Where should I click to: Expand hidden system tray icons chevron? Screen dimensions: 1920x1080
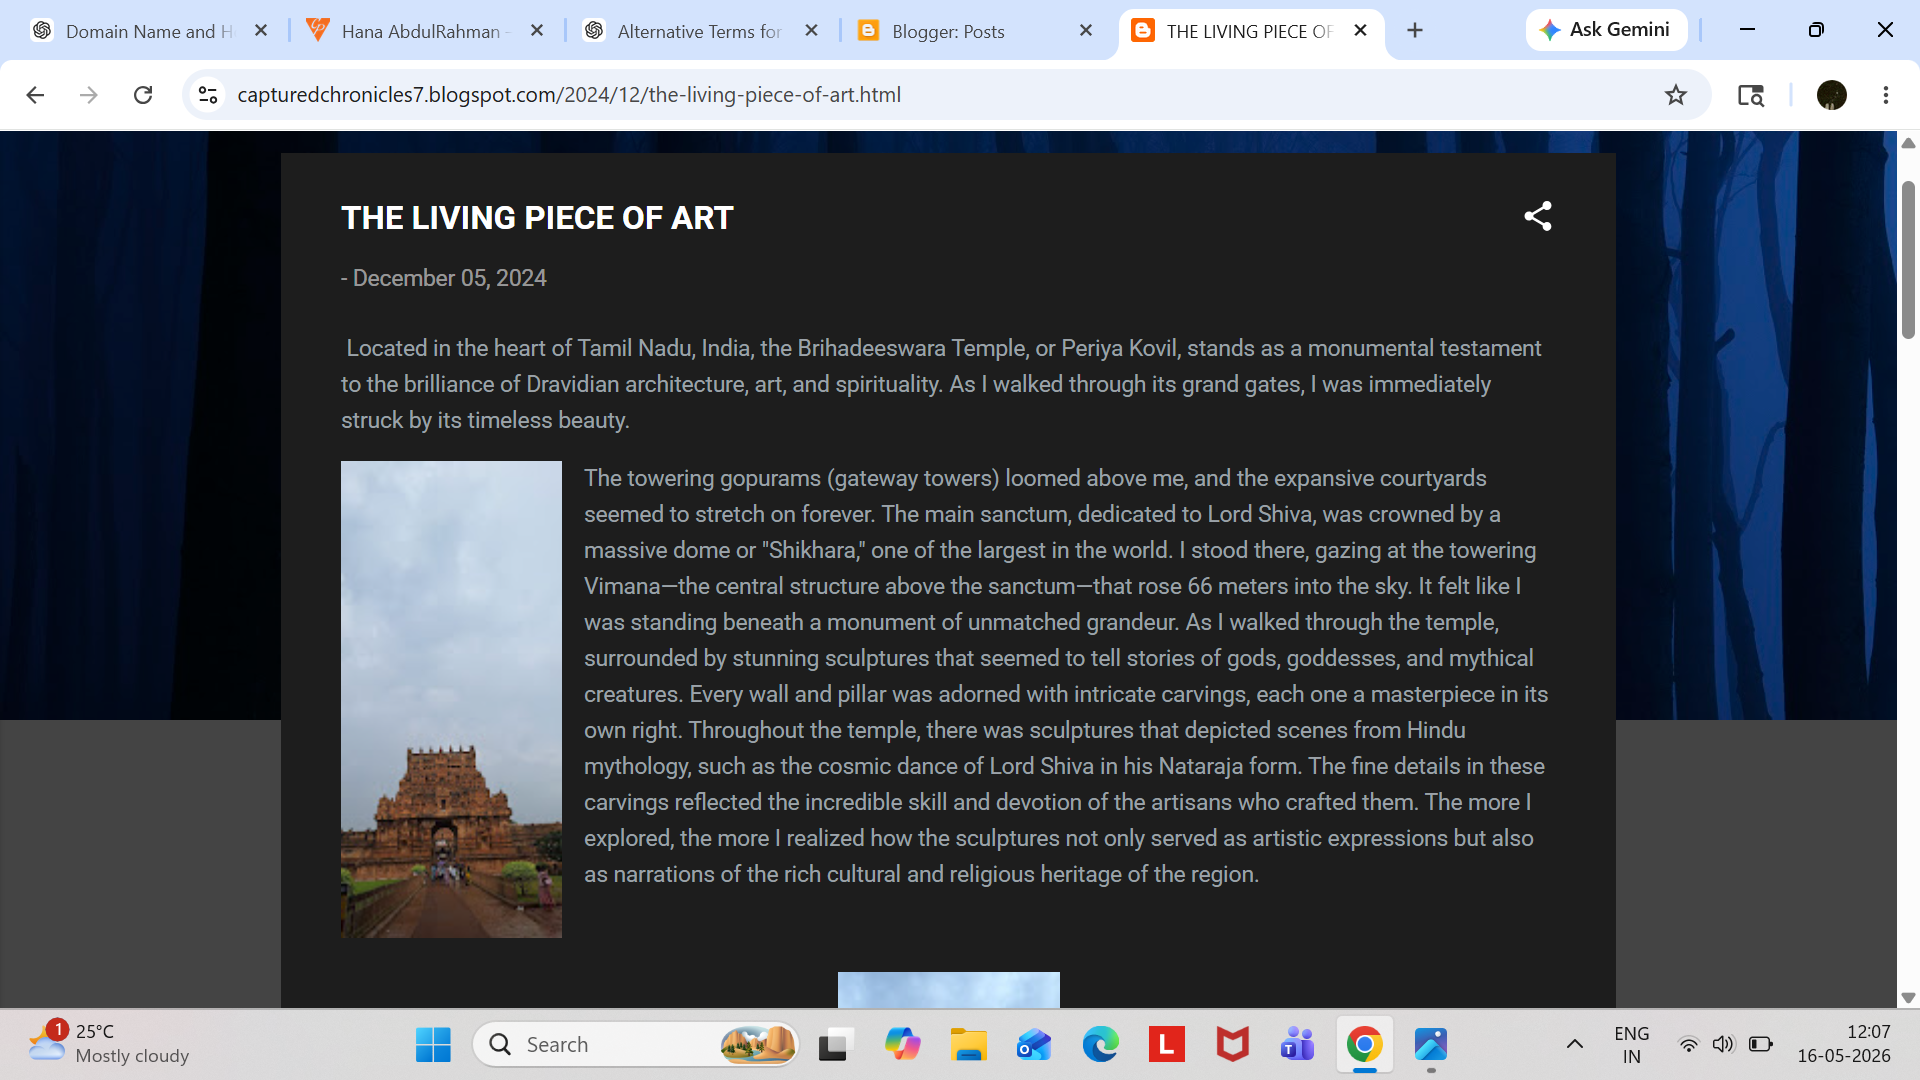tap(1575, 1045)
